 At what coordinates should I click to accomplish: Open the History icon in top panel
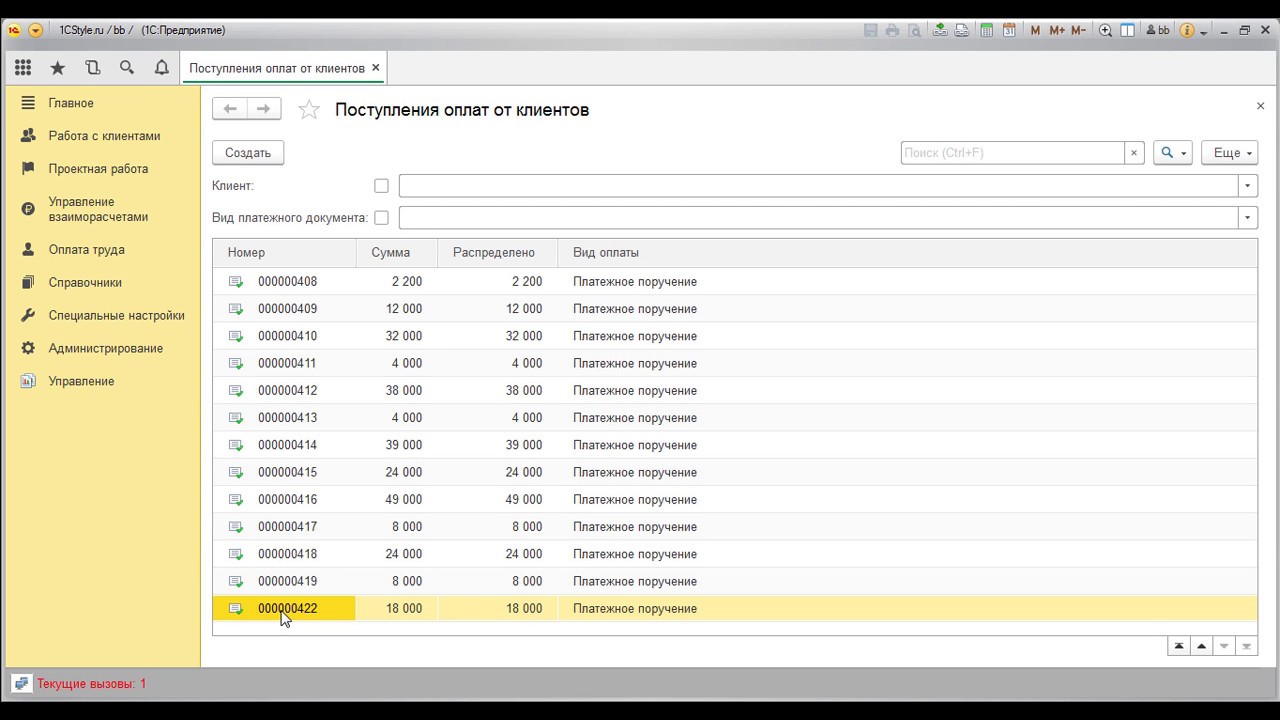pos(93,68)
